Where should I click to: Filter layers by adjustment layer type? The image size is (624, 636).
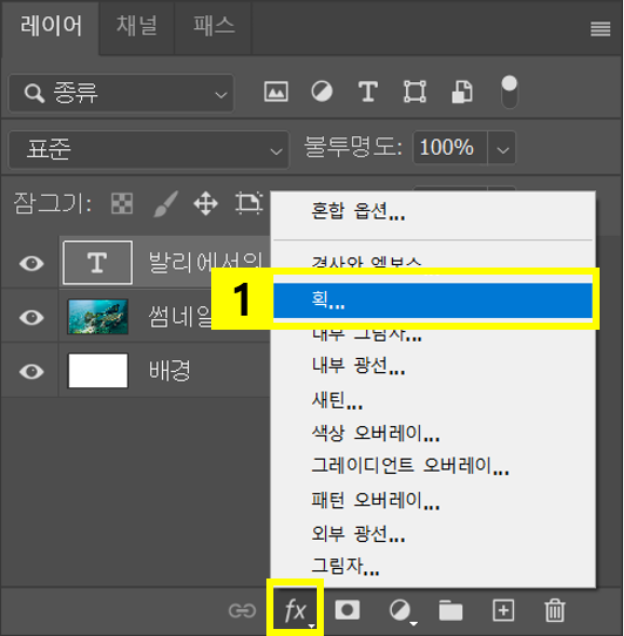click(322, 91)
